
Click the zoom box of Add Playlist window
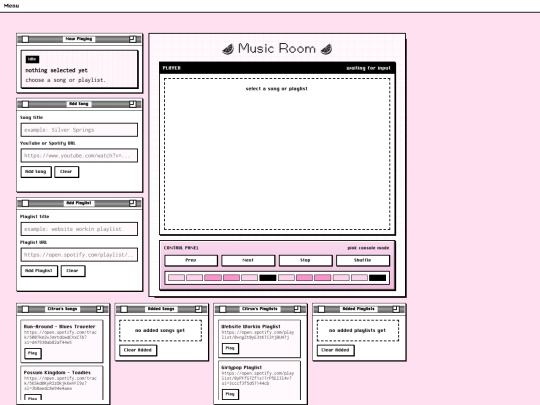tap(133, 203)
